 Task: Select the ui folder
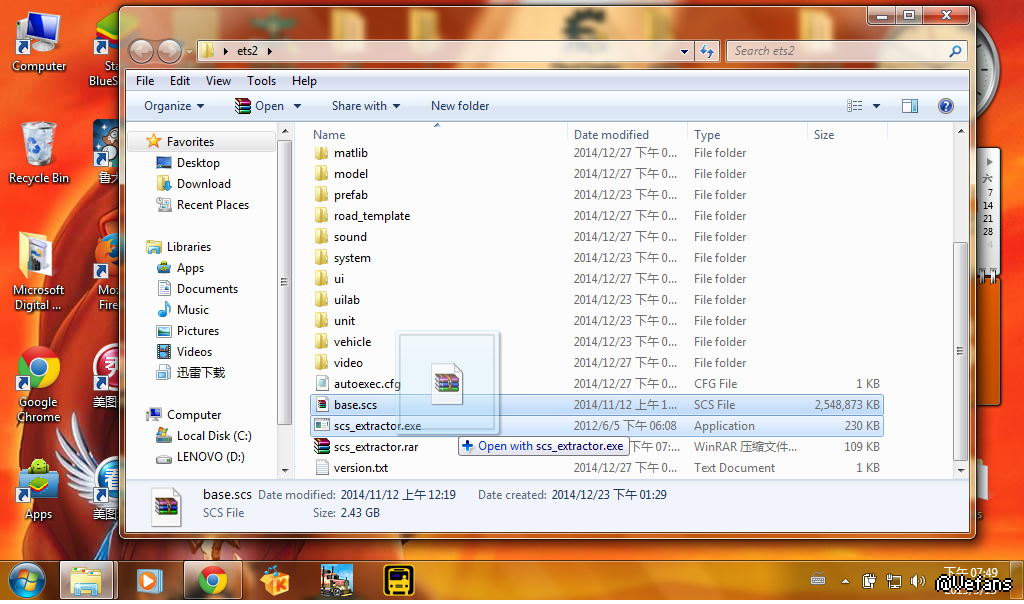(x=339, y=279)
